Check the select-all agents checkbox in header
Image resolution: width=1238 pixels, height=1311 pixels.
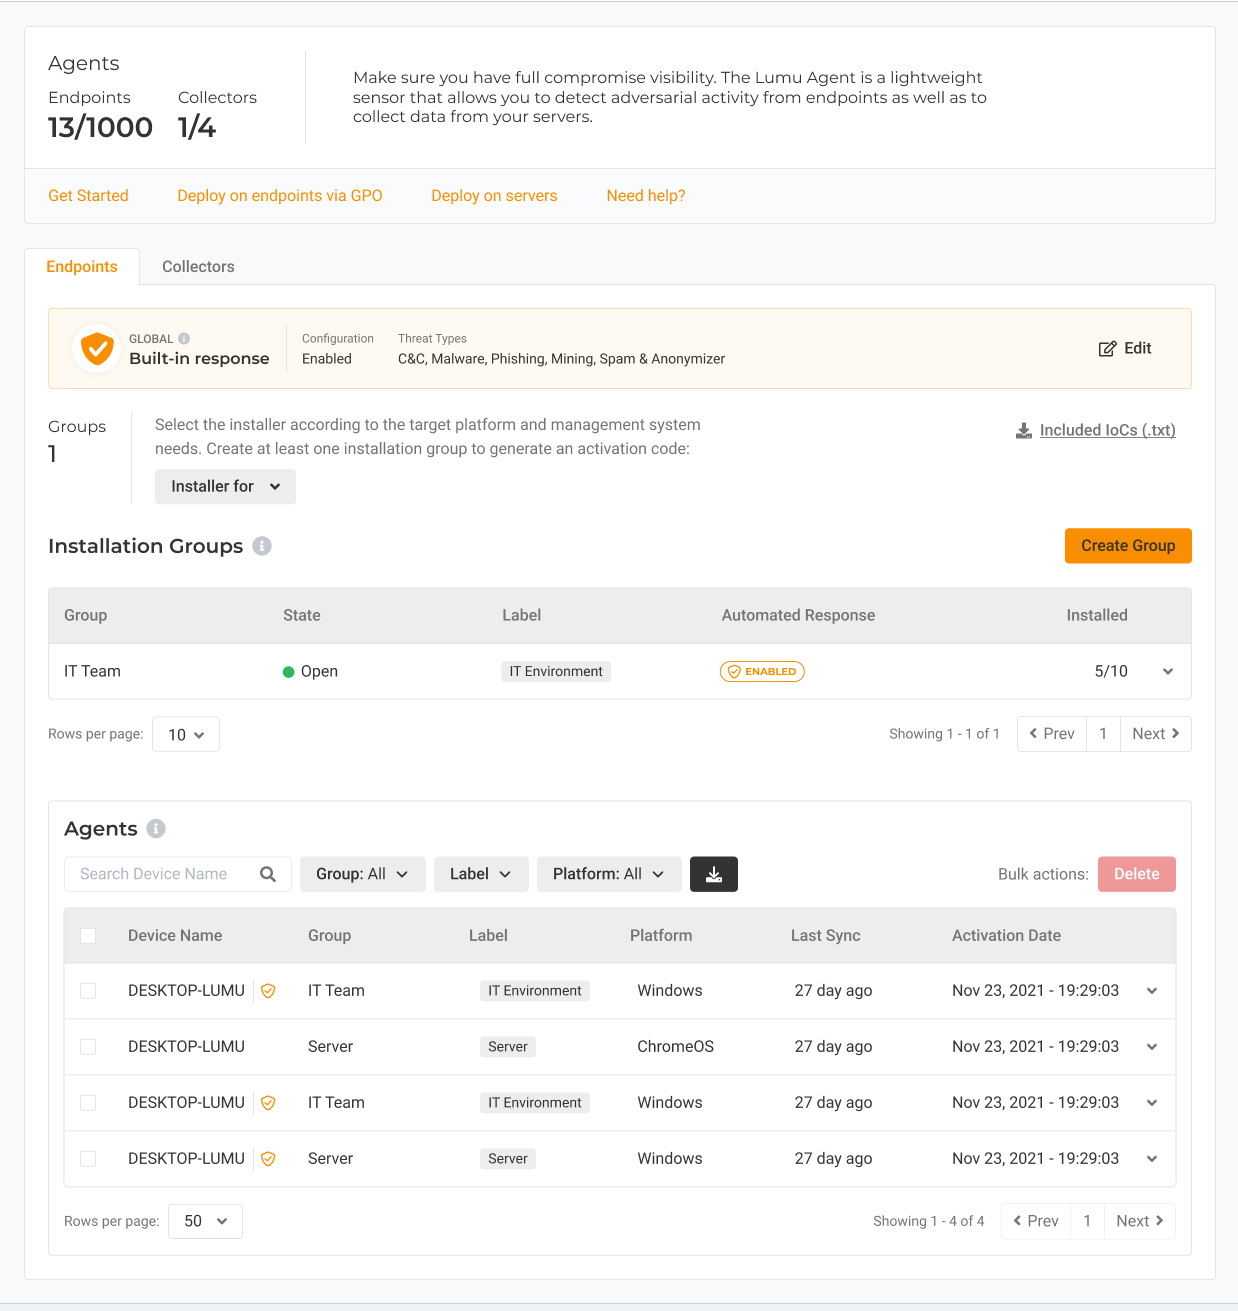pyautogui.click(x=88, y=936)
